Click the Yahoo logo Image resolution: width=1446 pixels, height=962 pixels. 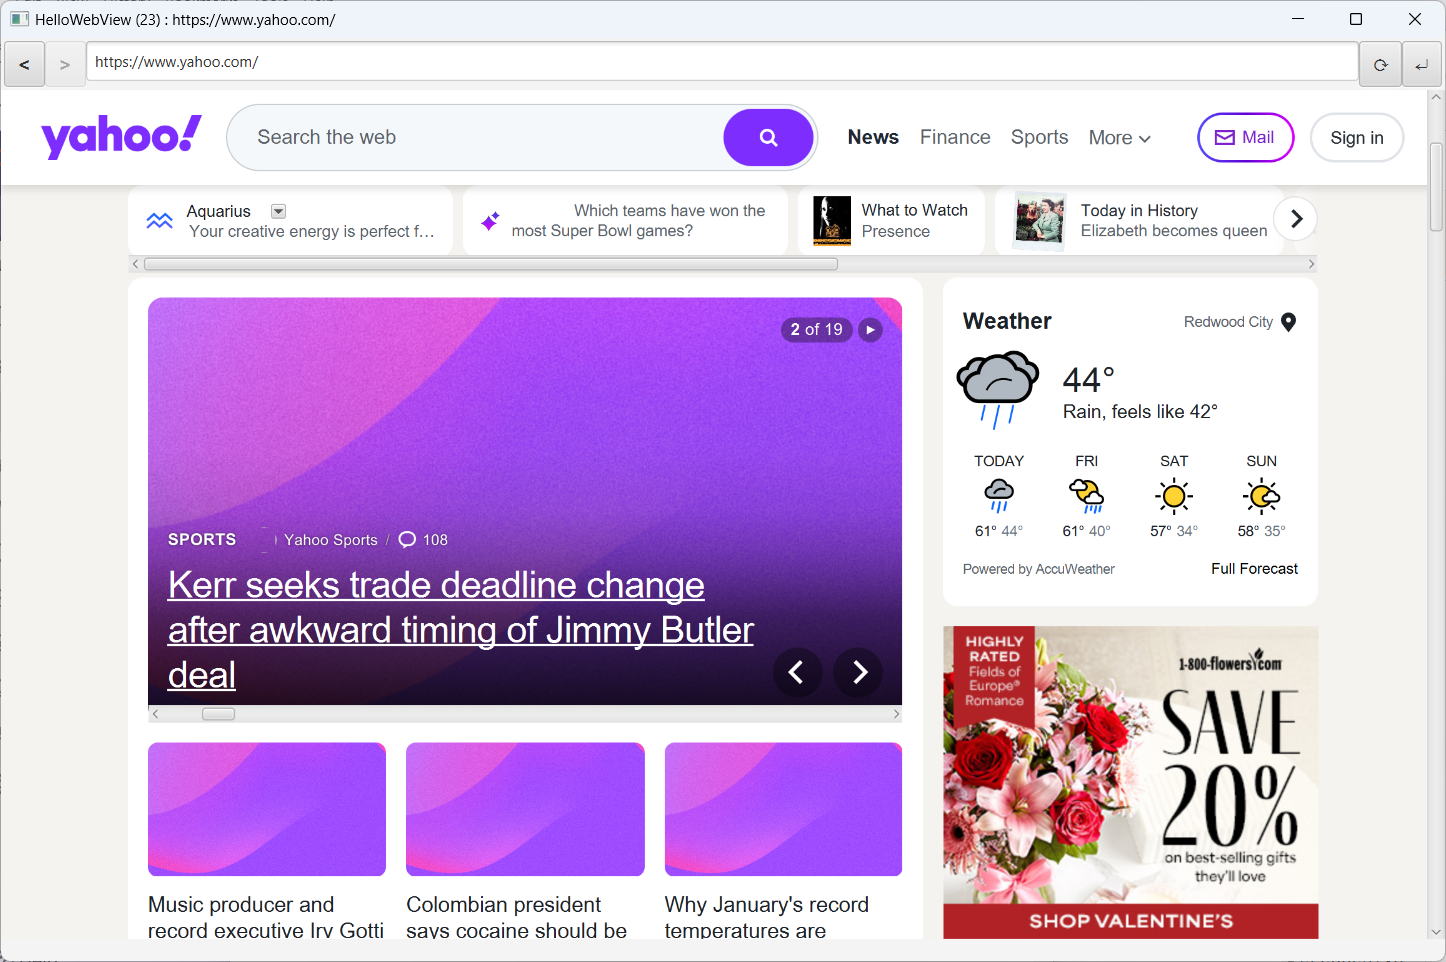[x=121, y=137]
